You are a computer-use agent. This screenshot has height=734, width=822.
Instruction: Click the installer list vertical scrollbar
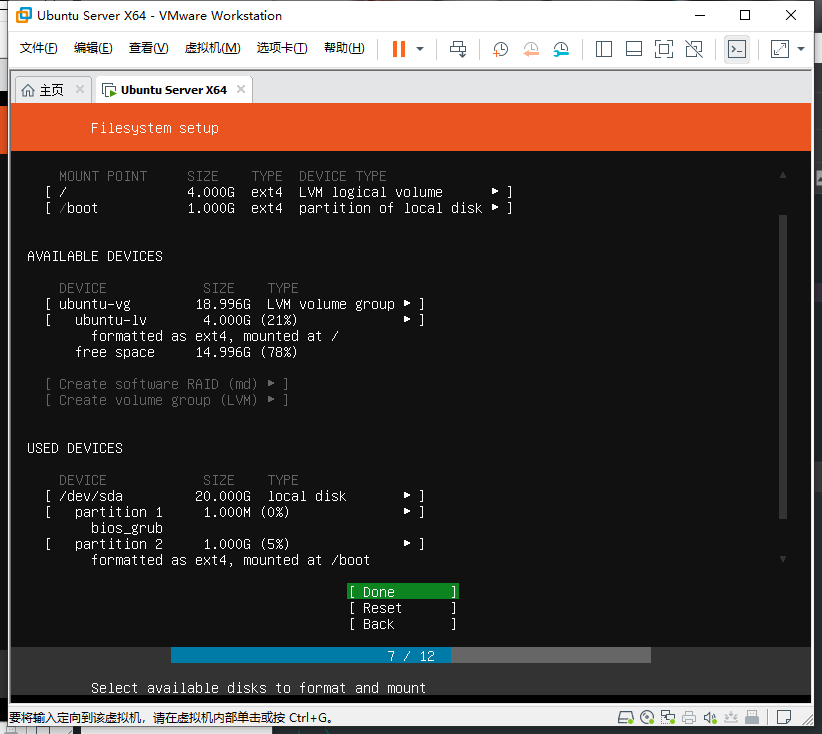pos(783,367)
